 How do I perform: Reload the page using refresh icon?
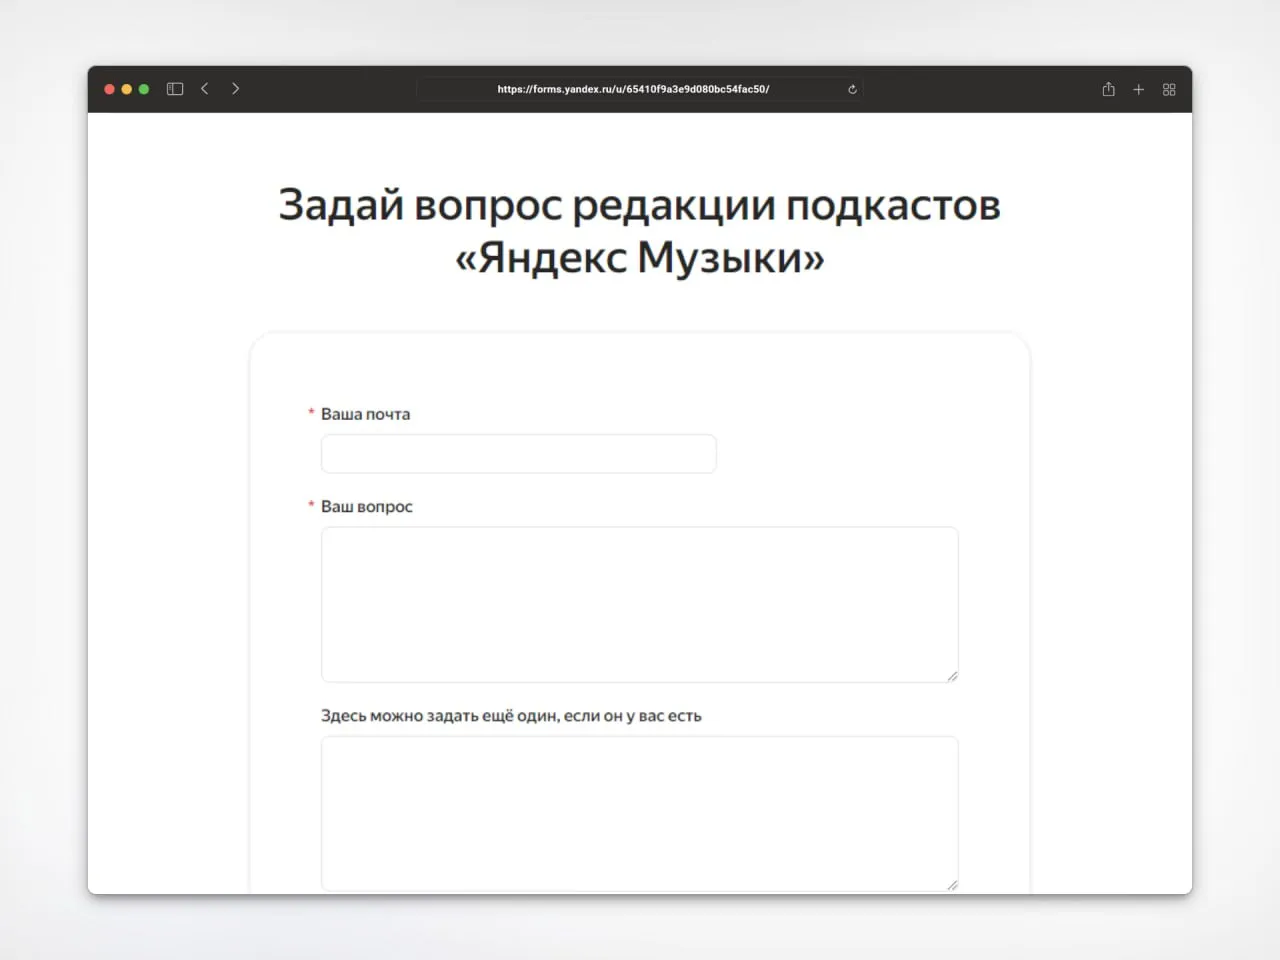pyautogui.click(x=852, y=89)
